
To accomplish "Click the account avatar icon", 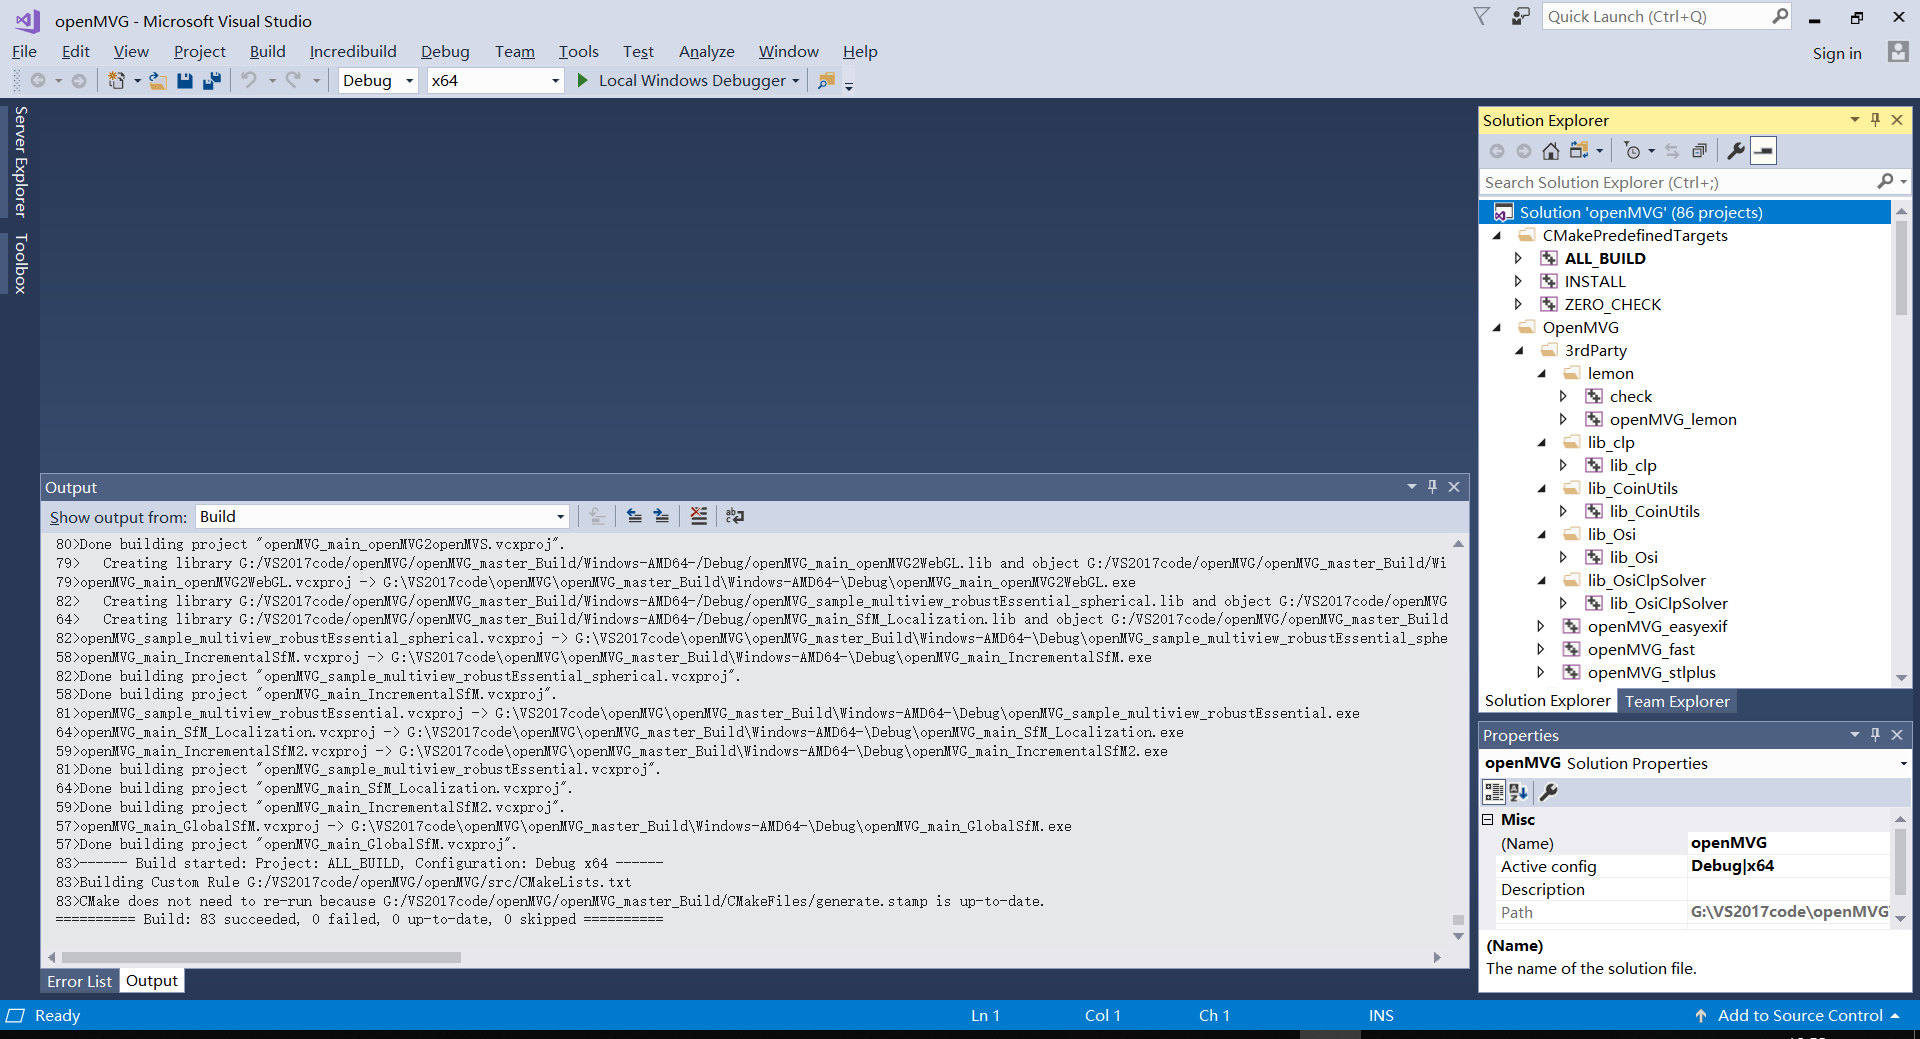I will (1898, 52).
